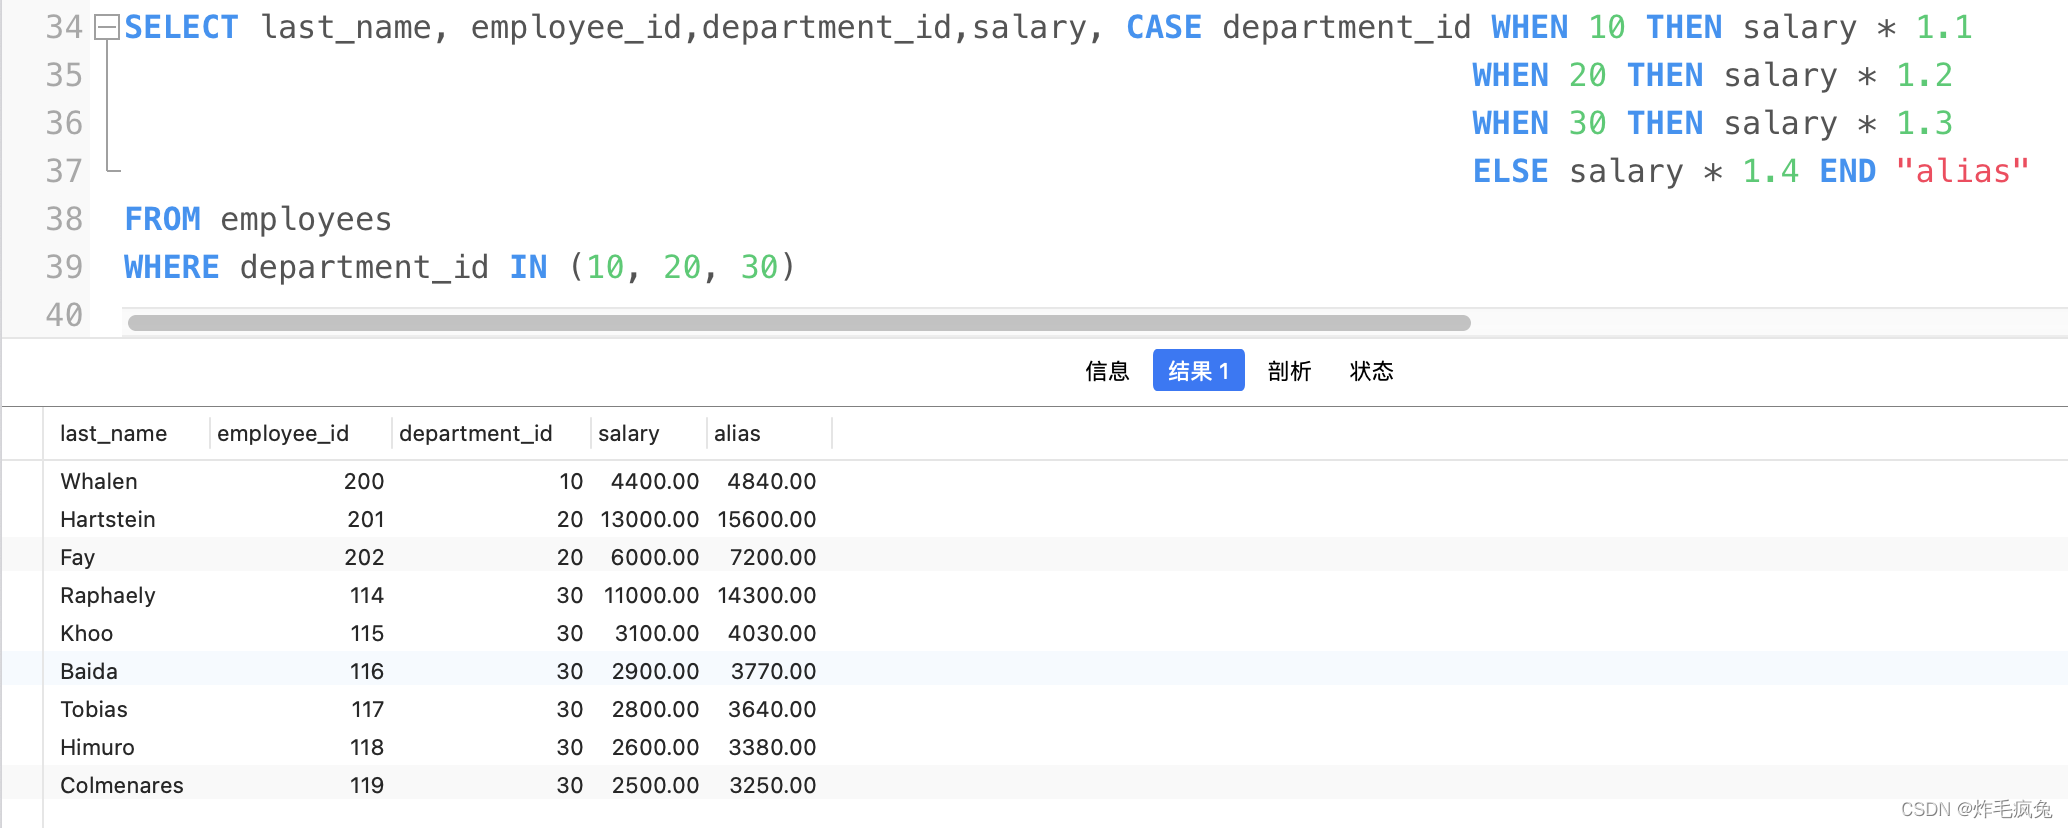Click line number 34 in gutter
Viewport: 2068px width, 828px height.
click(x=64, y=27)
